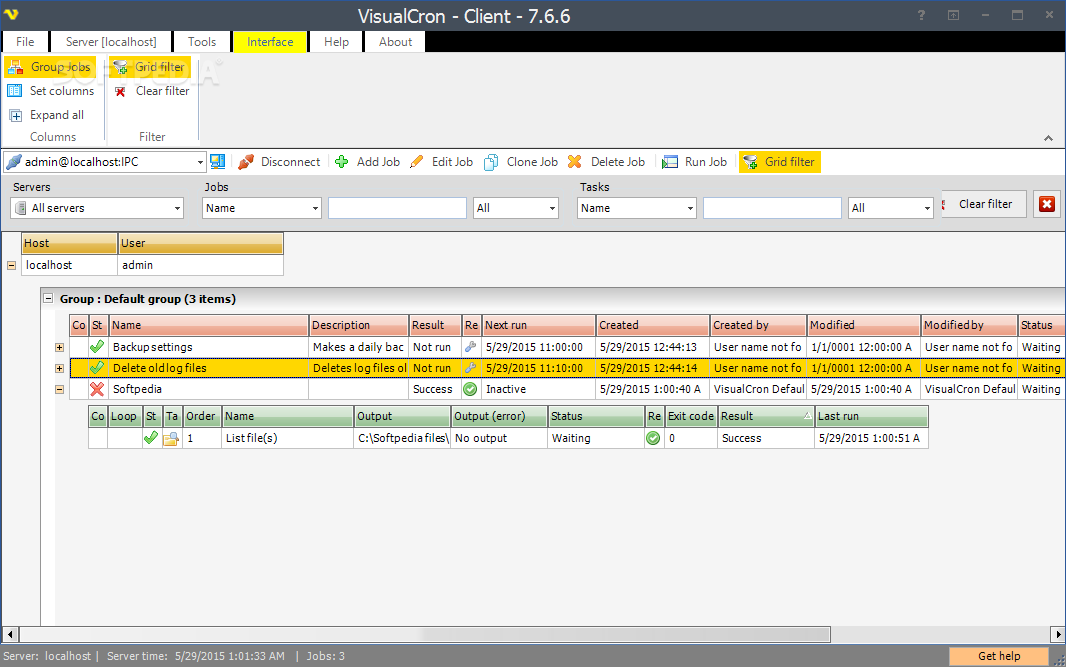Screen dimensions: 1066x667
Task: Click the title bar help question mark
Action: [x=921, y=15]
